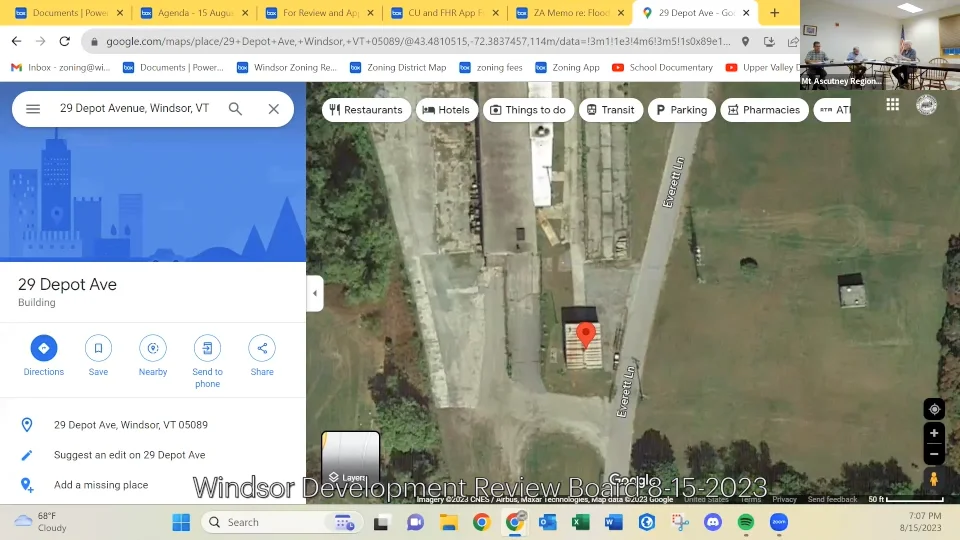960x540 pixels.
Task: Open Privacy link on map footer
Action: coord(784,500)
